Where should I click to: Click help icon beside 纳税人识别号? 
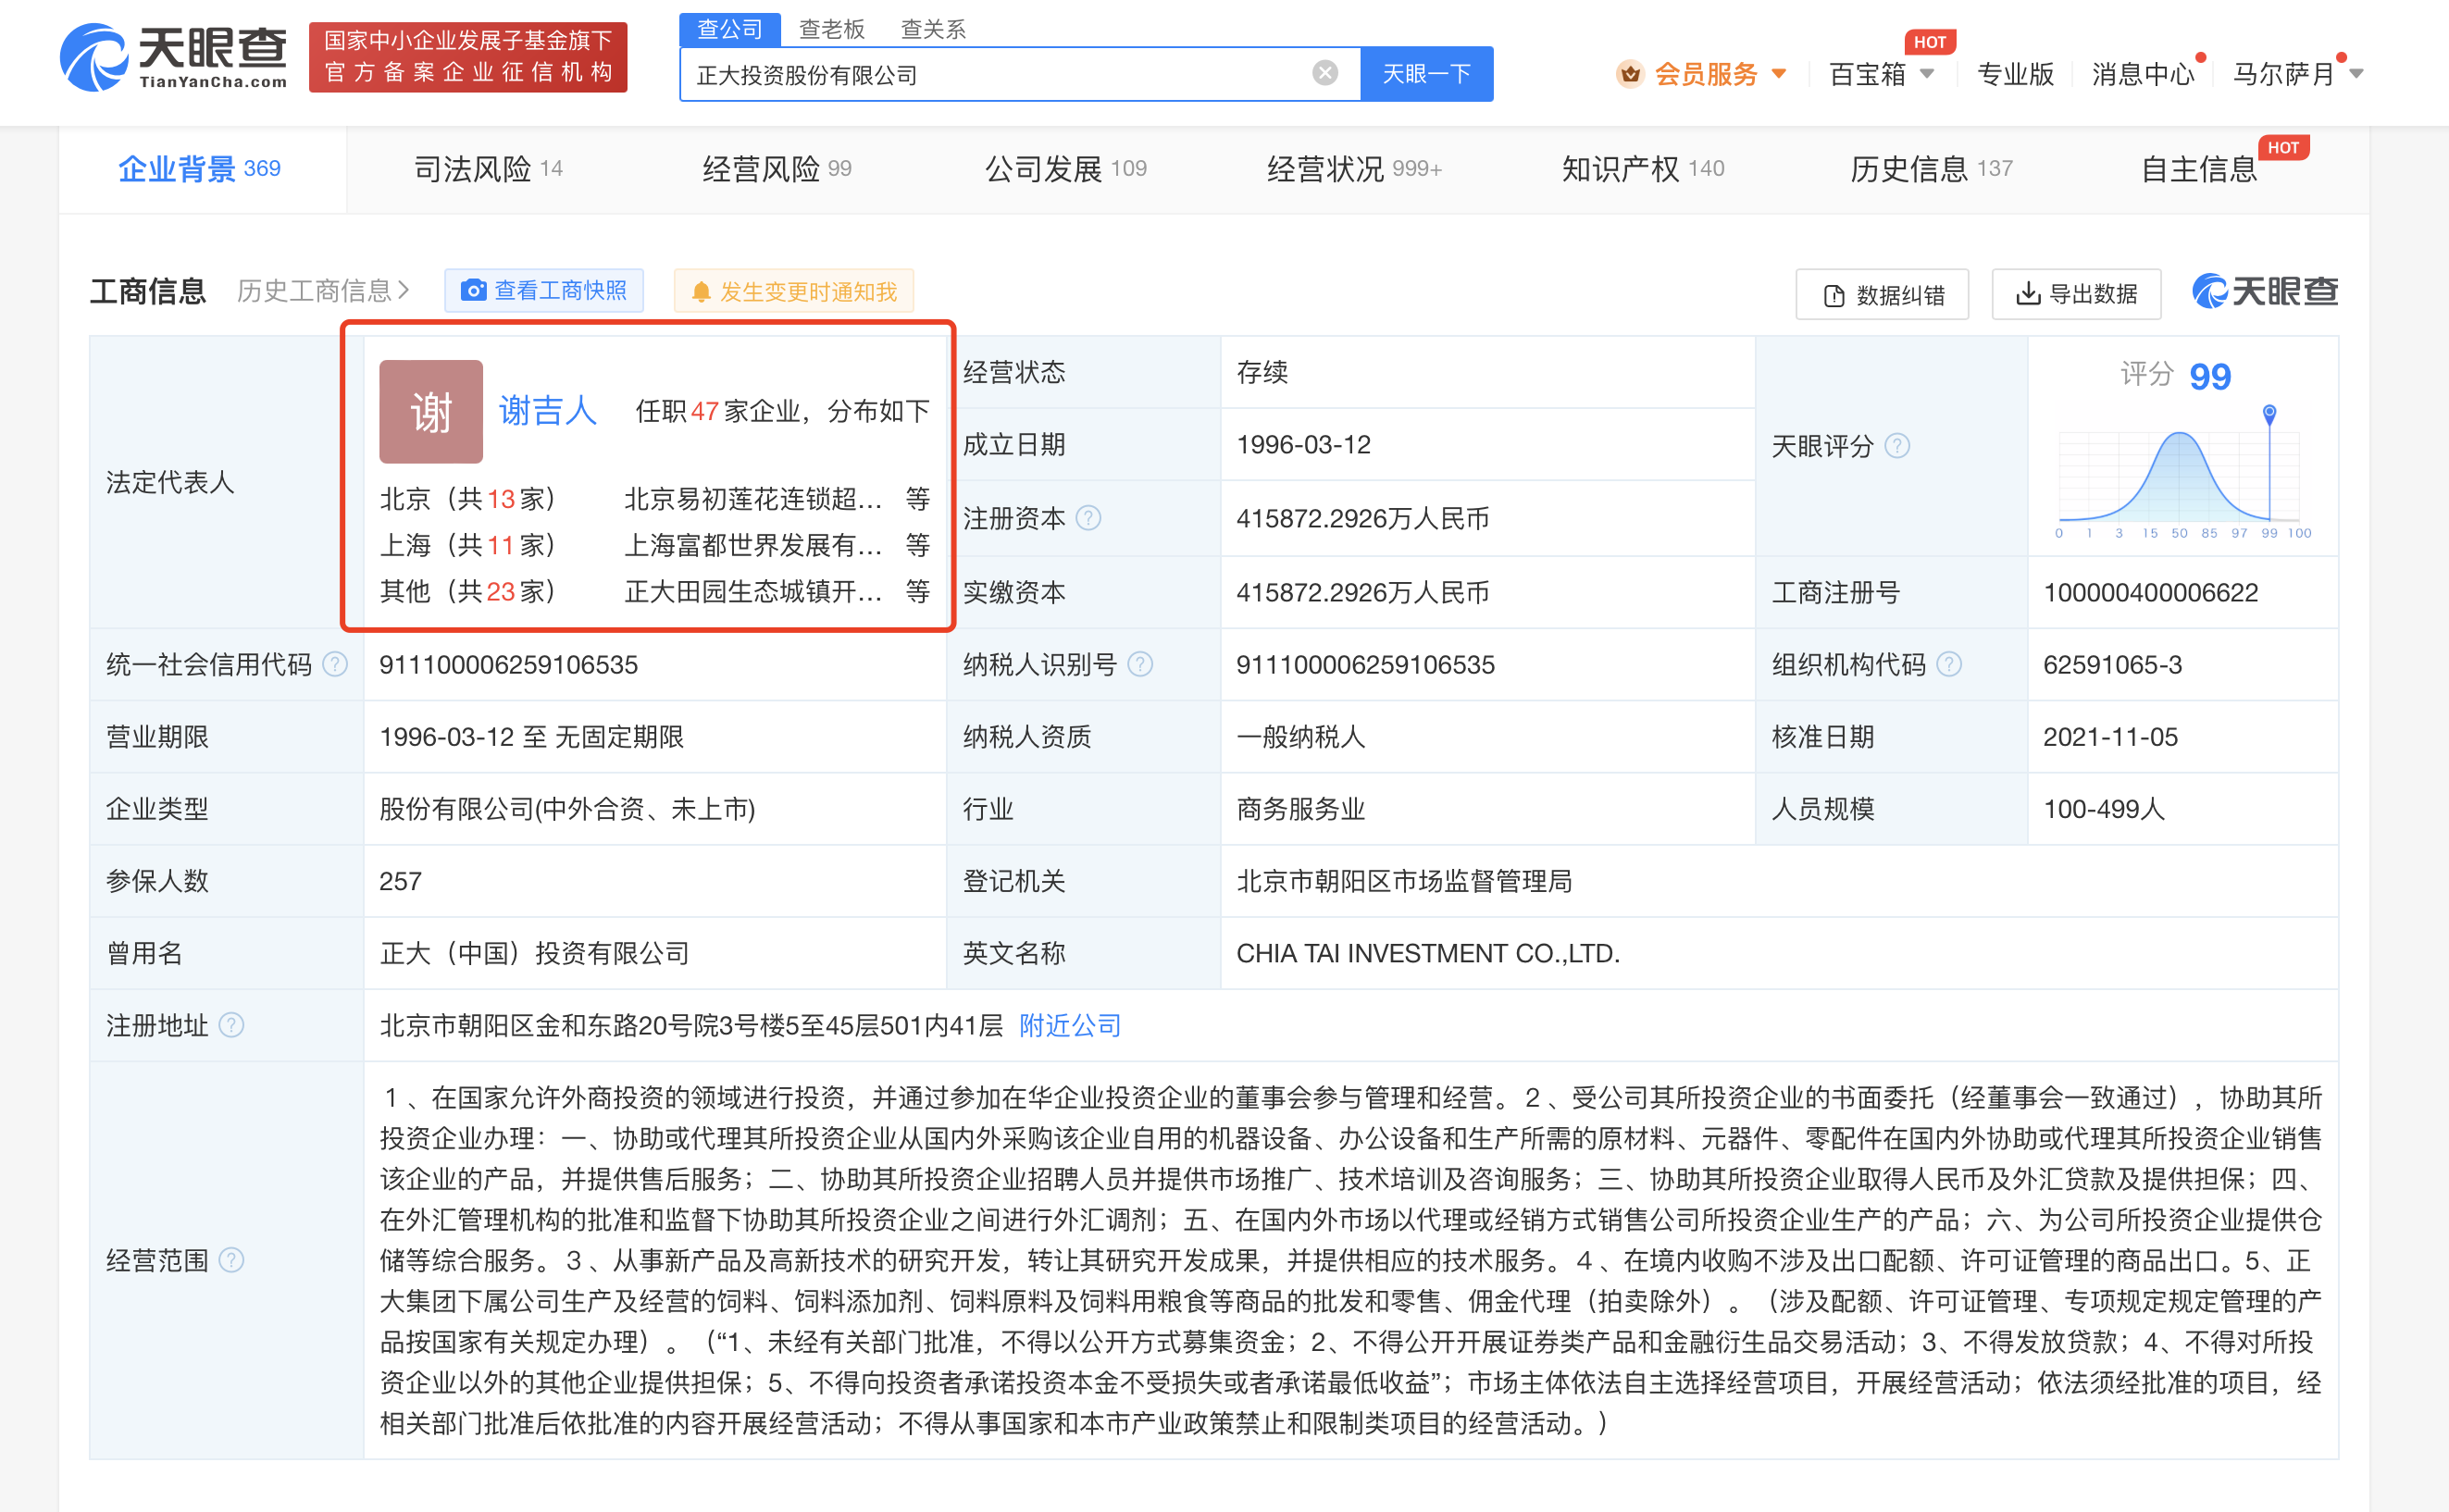coord(1140,664)
